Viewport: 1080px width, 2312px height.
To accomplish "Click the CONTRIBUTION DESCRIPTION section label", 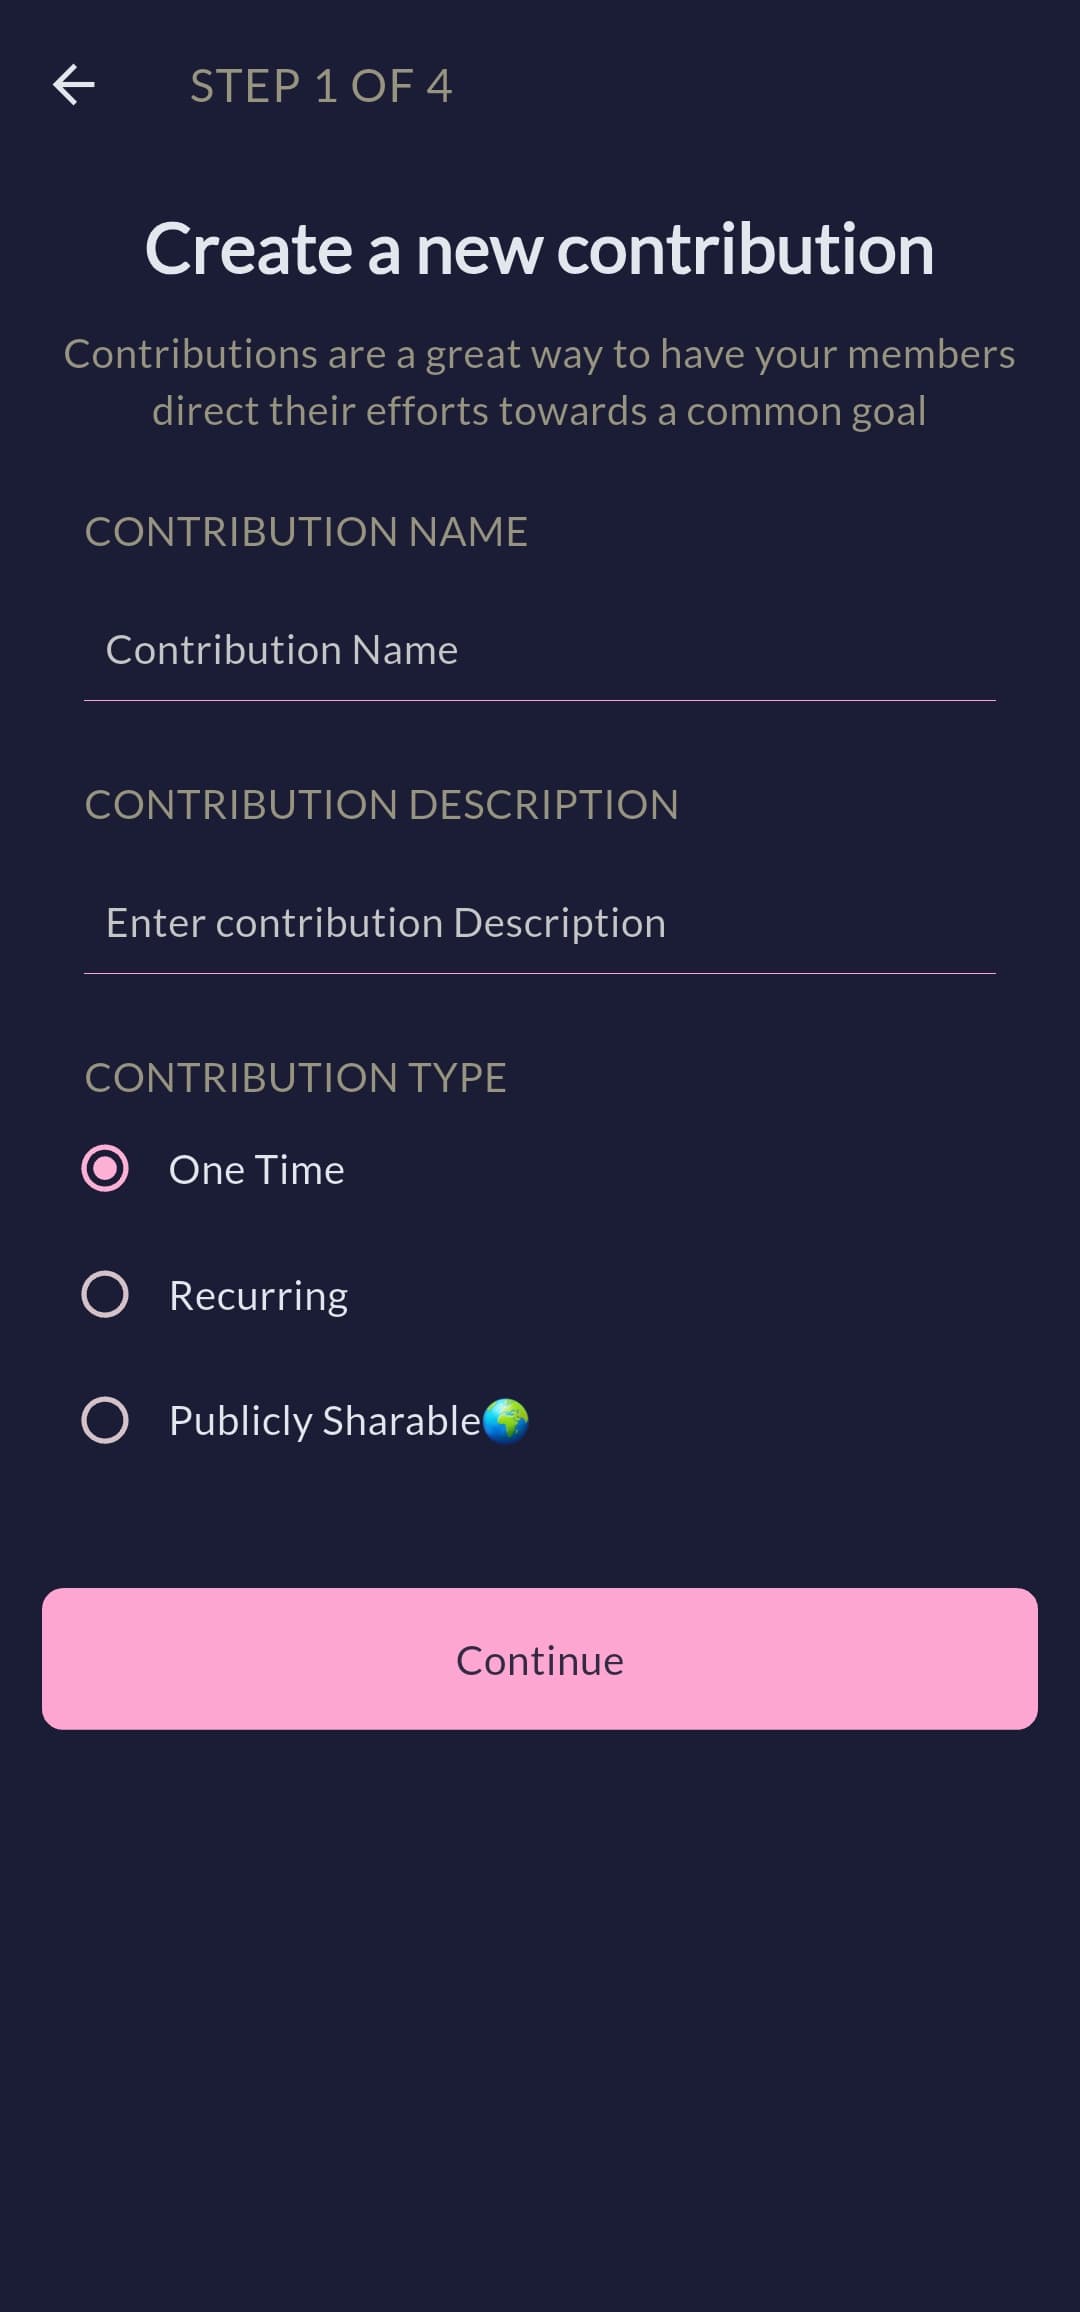I will click(x=382, y=805).
